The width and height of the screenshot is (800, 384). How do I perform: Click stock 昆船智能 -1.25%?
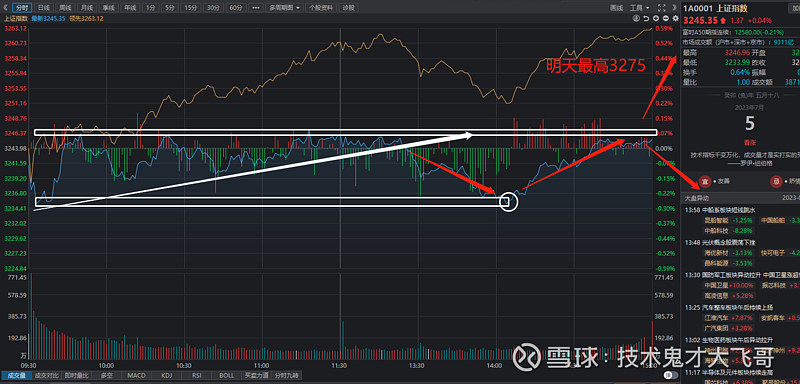[x=729, y=221]
